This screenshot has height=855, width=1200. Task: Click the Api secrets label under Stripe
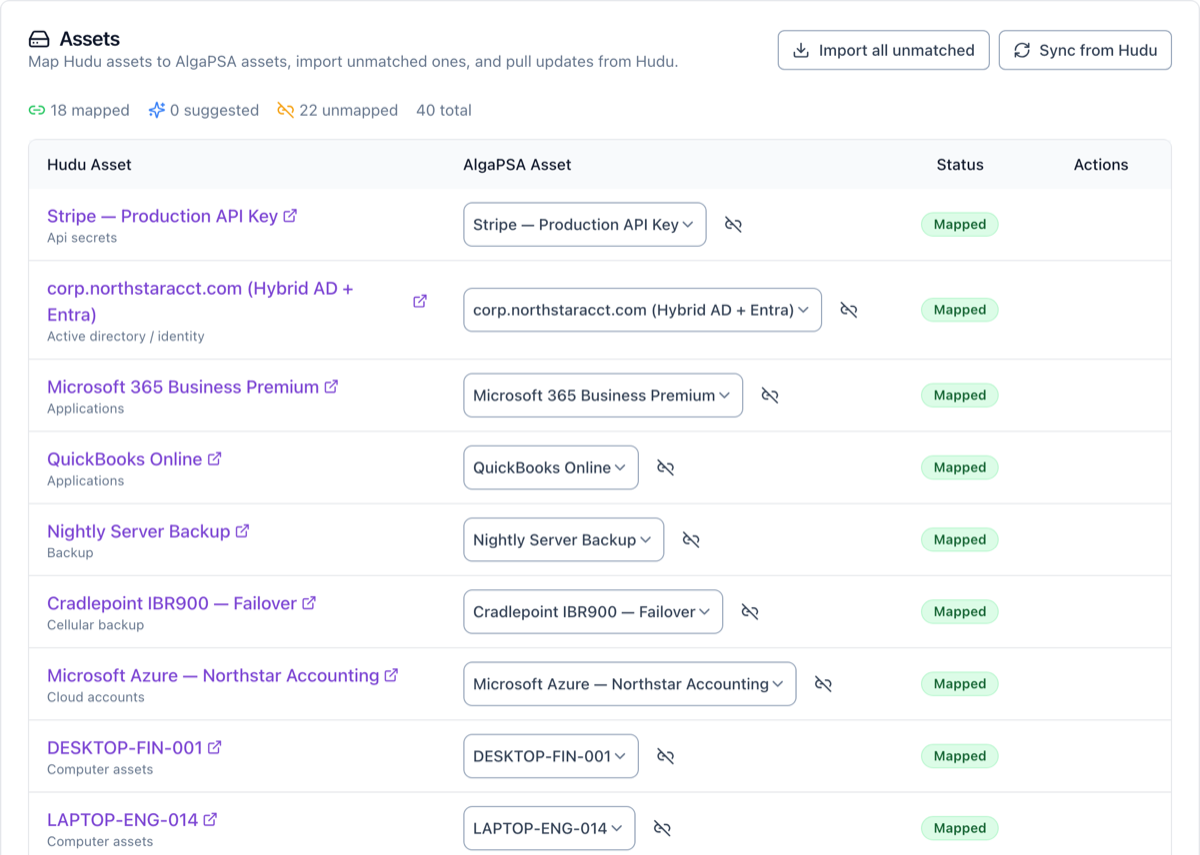pos(82,238)
